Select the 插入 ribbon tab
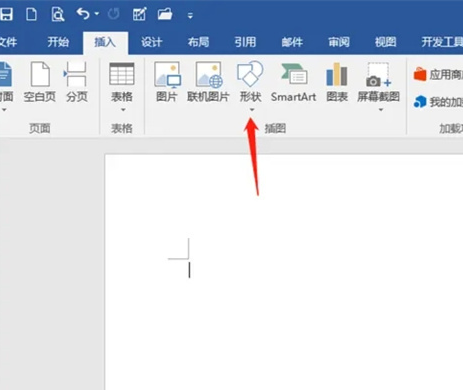The width and height of the screenshot is (463, 390). [105, 42]
